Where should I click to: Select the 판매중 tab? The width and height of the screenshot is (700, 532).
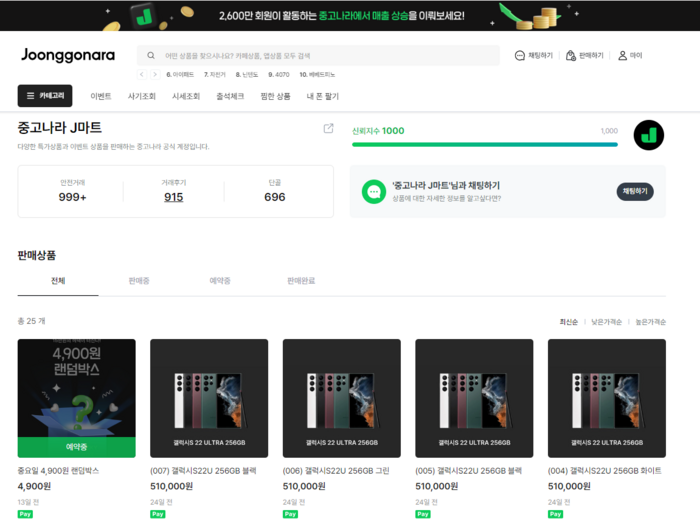(x=139, y=281)
